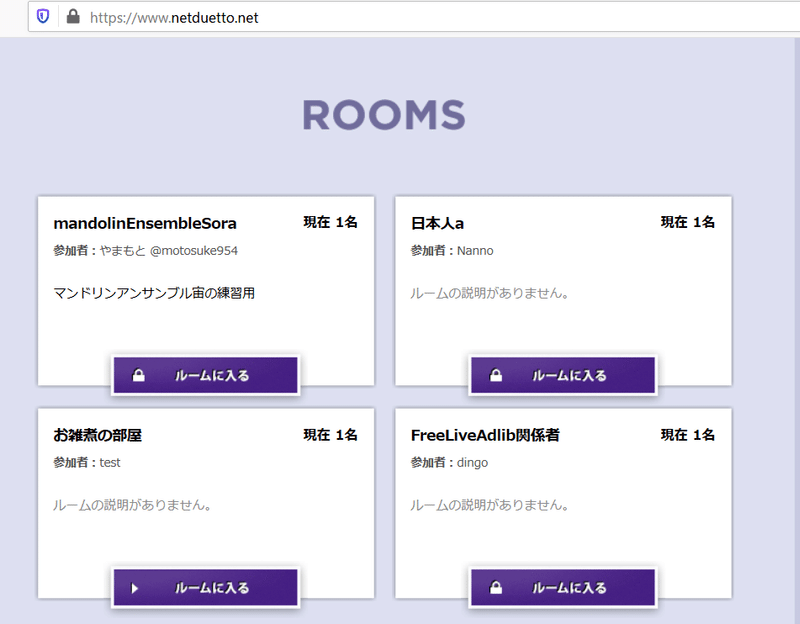The width and height of the screenshot is (800, 624).
Task: Click play arrow icon on お雑煮の部屋 button
Action: click(135, 588)
